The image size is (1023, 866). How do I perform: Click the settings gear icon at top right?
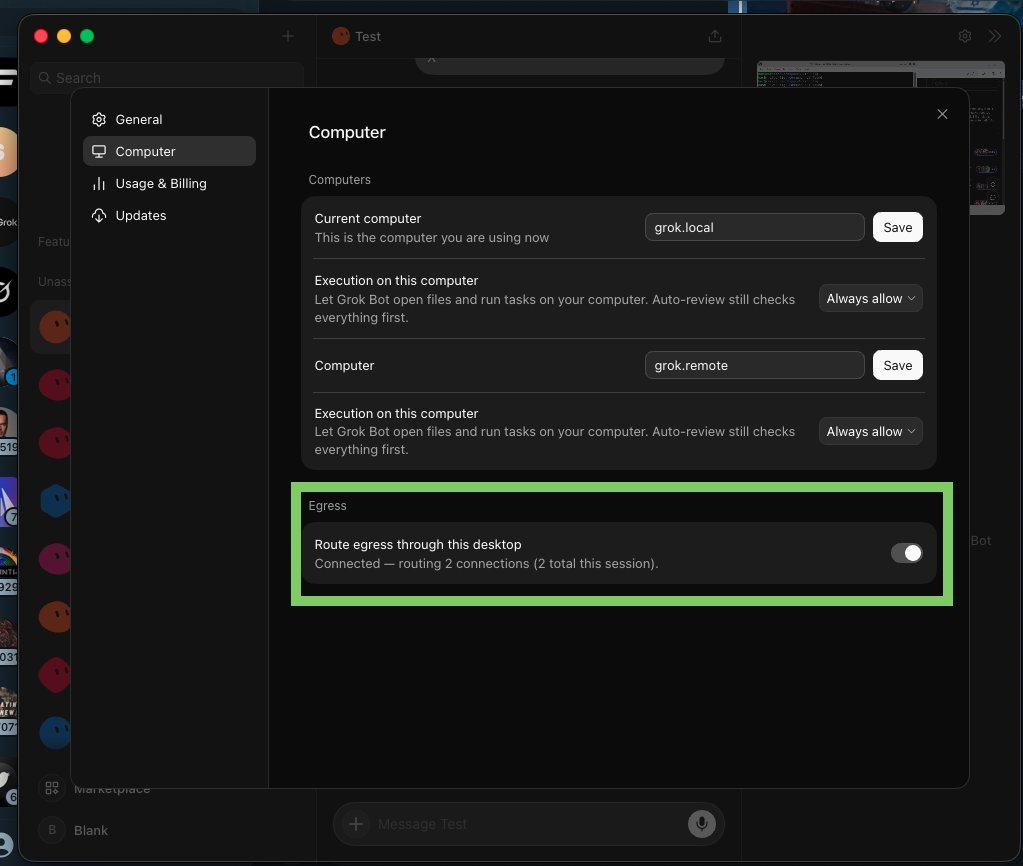(x=965, y=37)
